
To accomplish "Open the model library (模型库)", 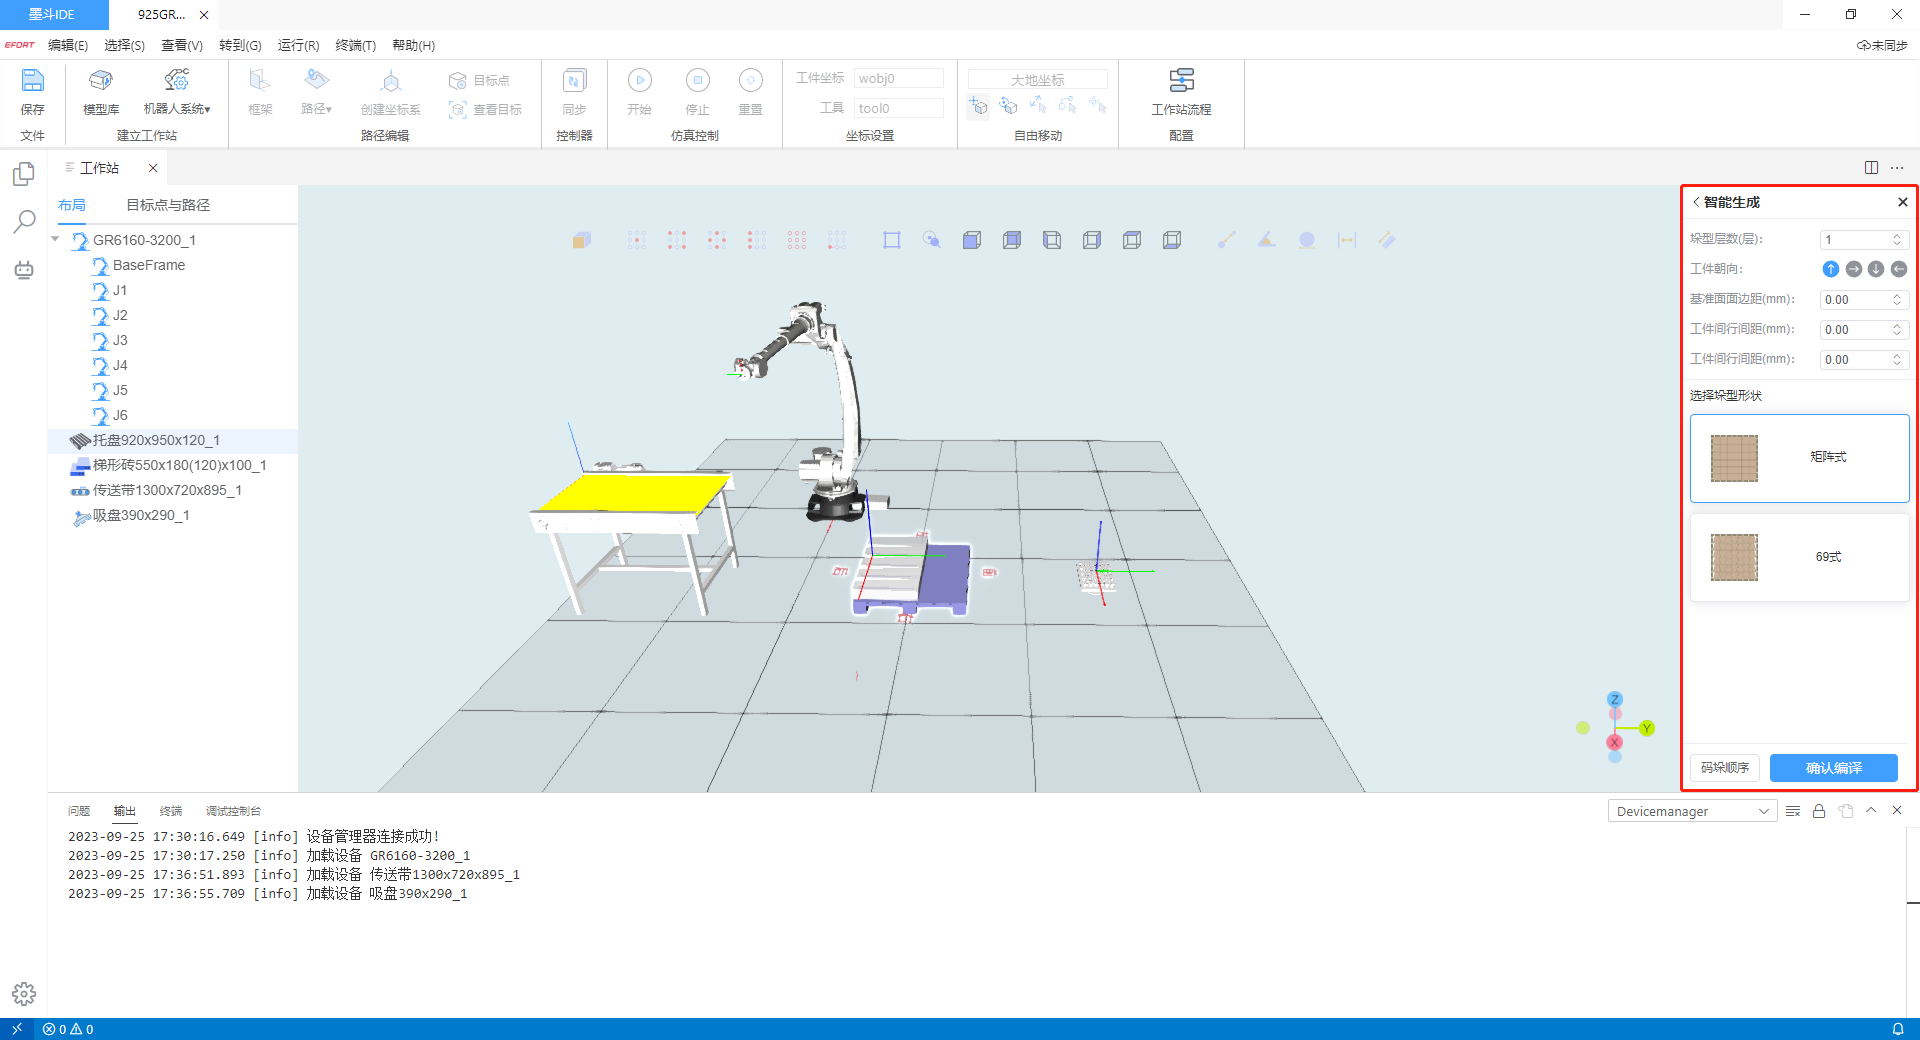I will [x=101, y=81].
